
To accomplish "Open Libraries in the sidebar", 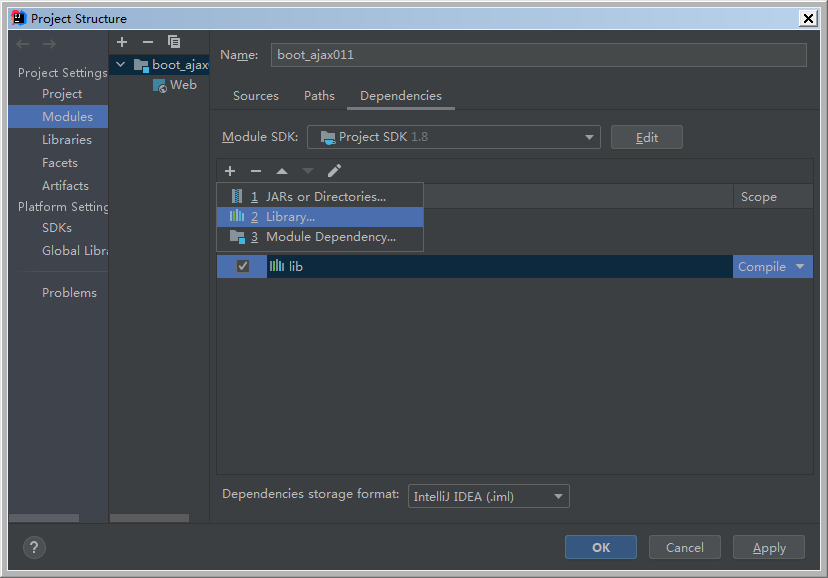I will pyautogui.click(x=67, y=140).
